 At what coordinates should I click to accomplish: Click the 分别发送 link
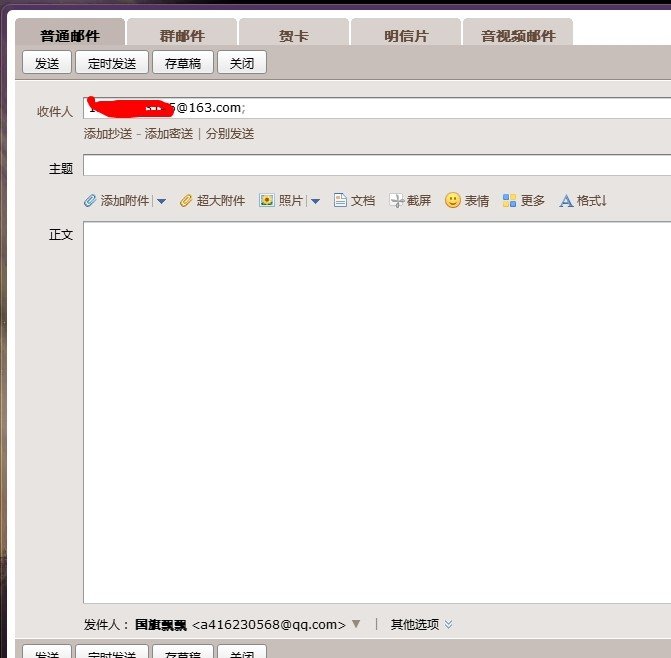point(230,134)
